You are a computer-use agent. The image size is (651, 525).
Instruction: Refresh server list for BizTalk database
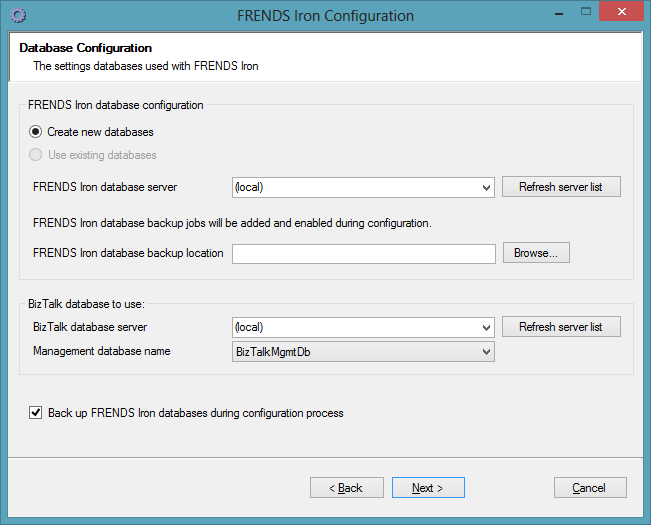[561, 327]
